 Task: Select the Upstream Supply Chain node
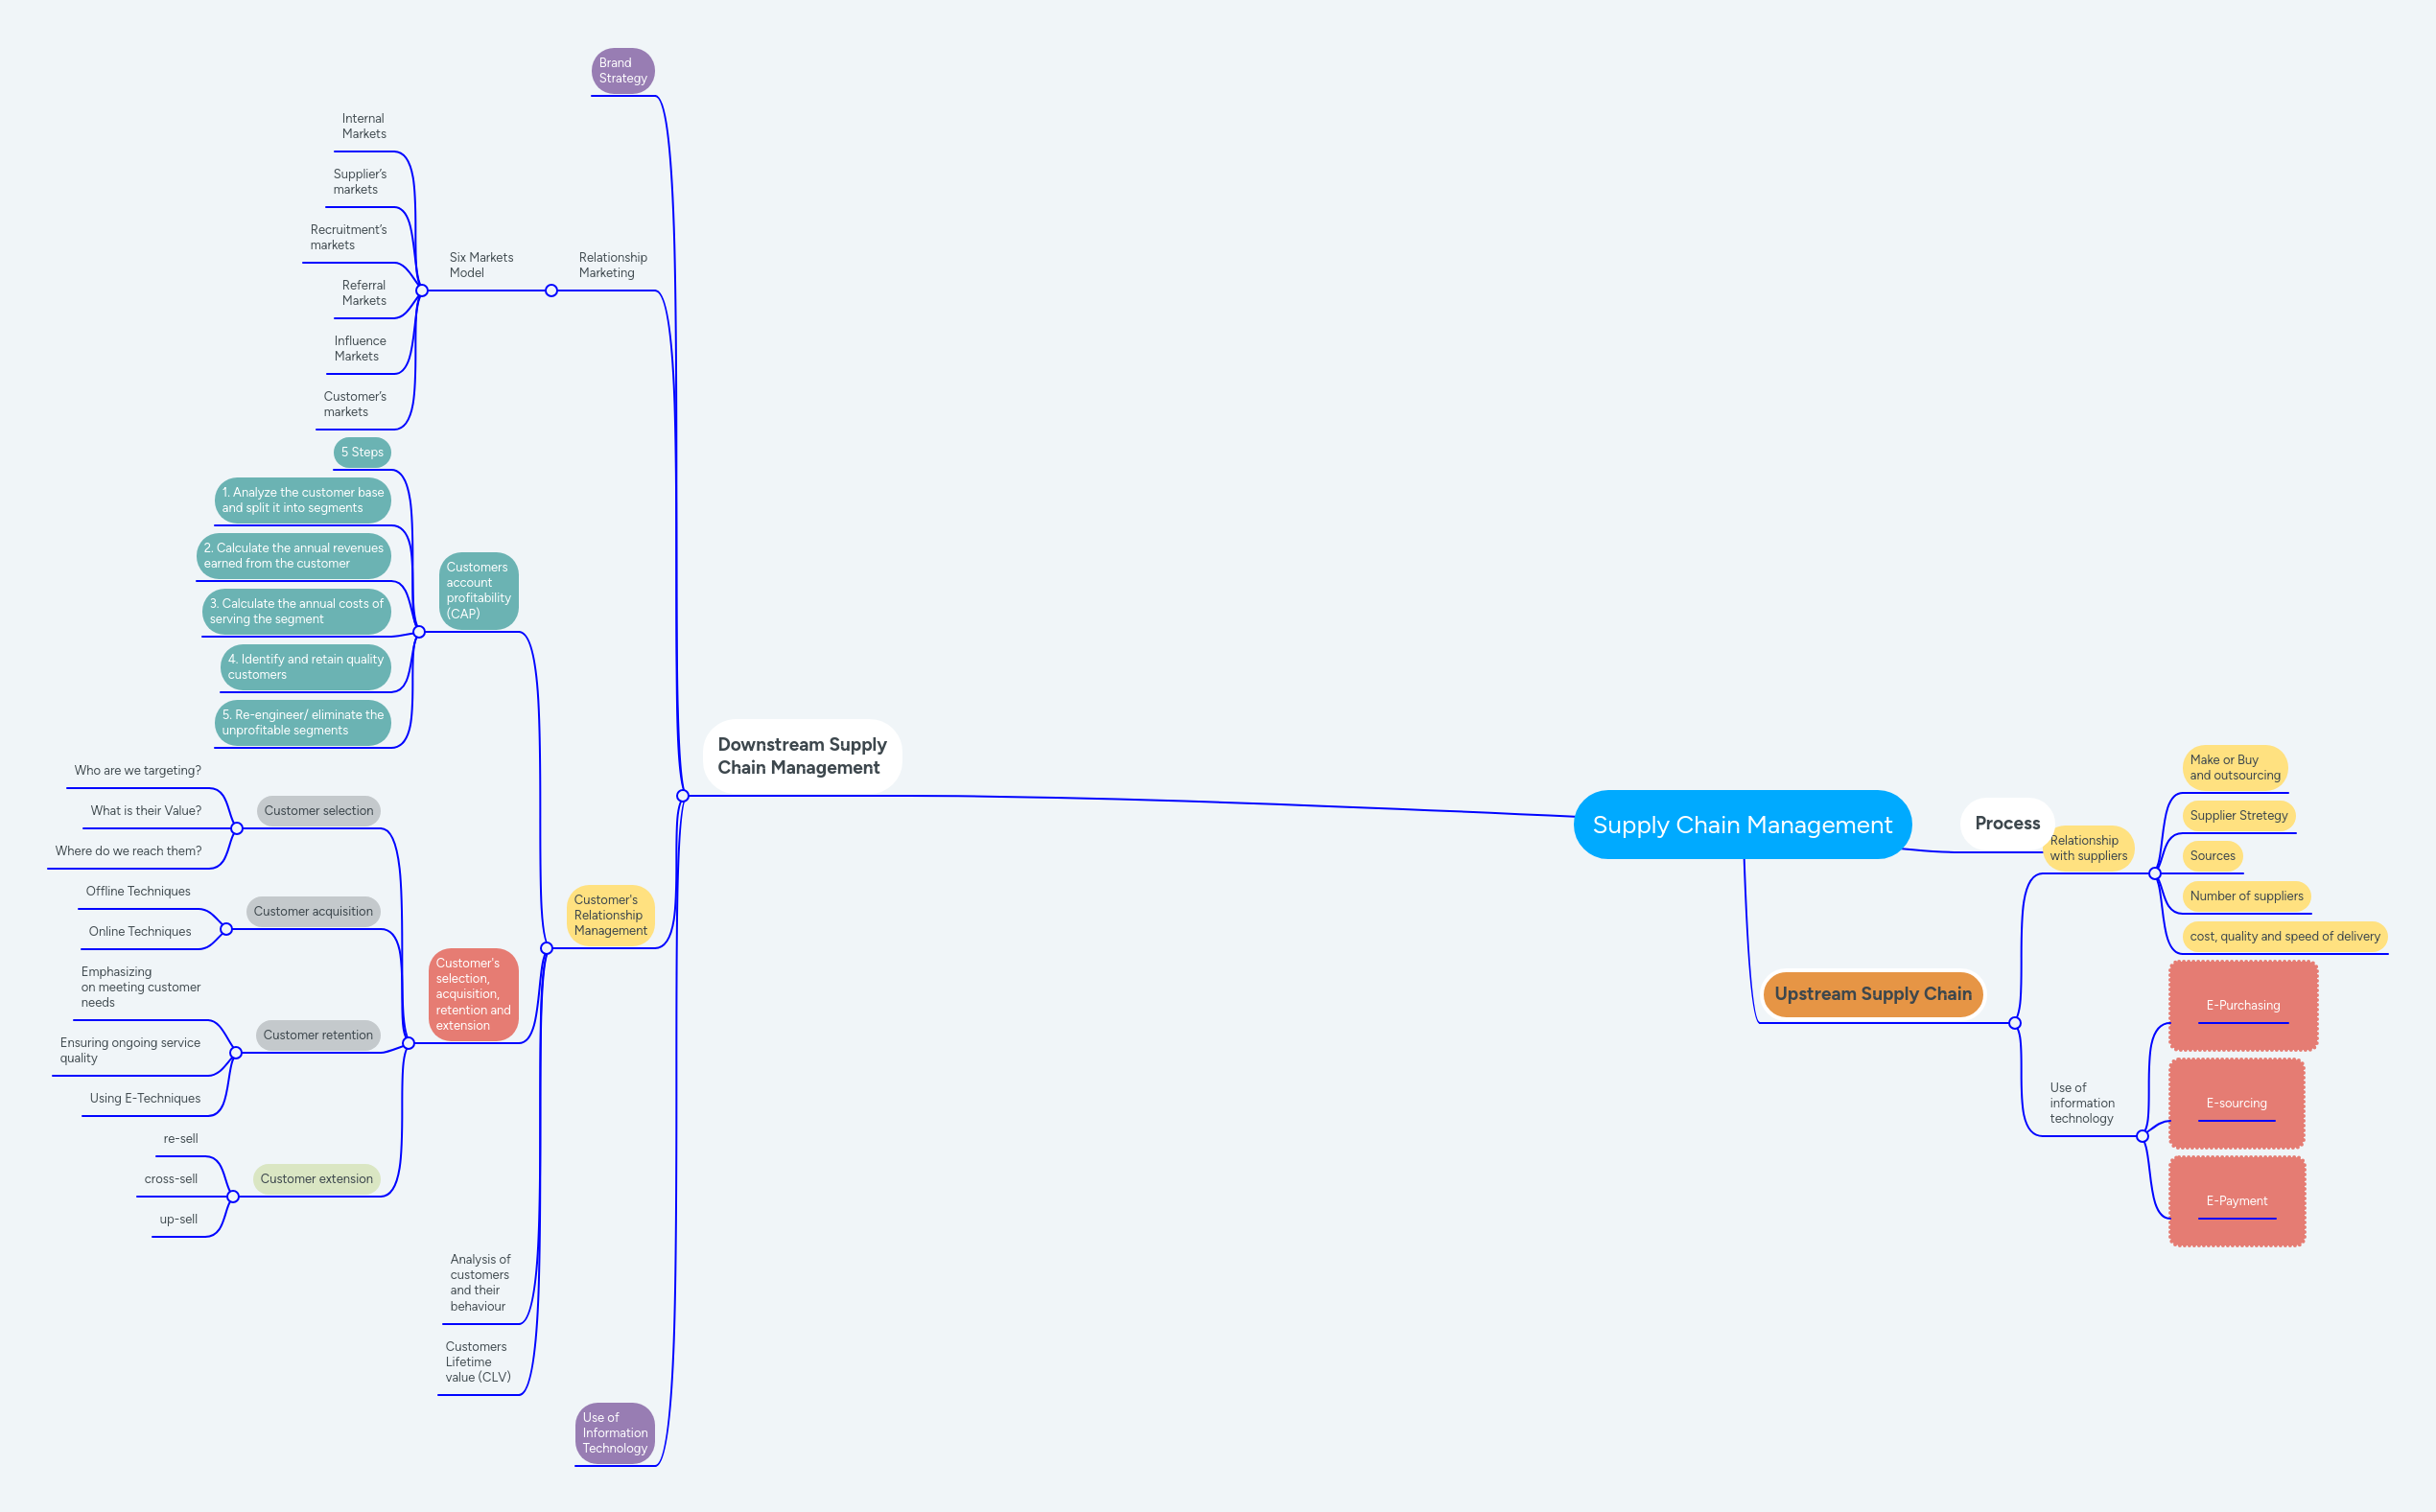coord(1872,993)
